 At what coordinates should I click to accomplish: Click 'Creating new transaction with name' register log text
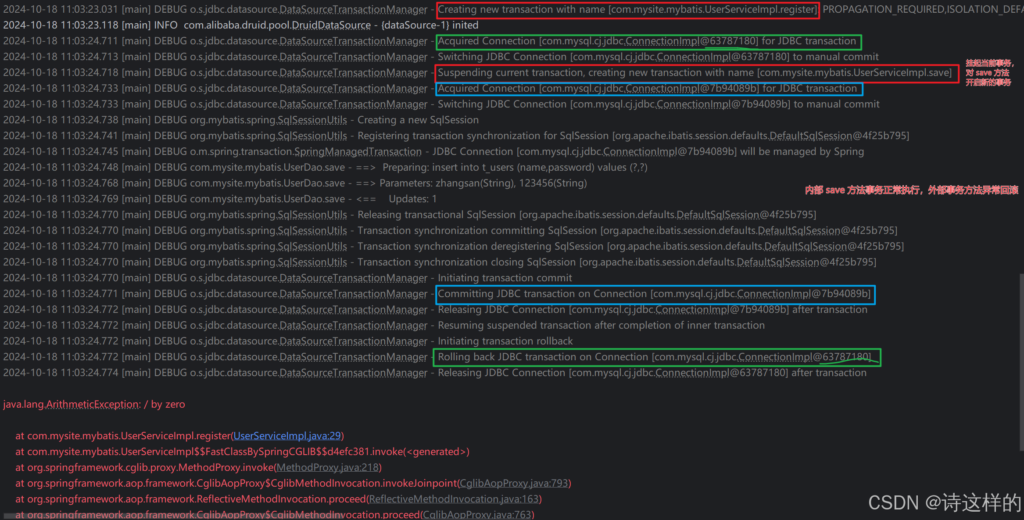[x=627, y=10]
